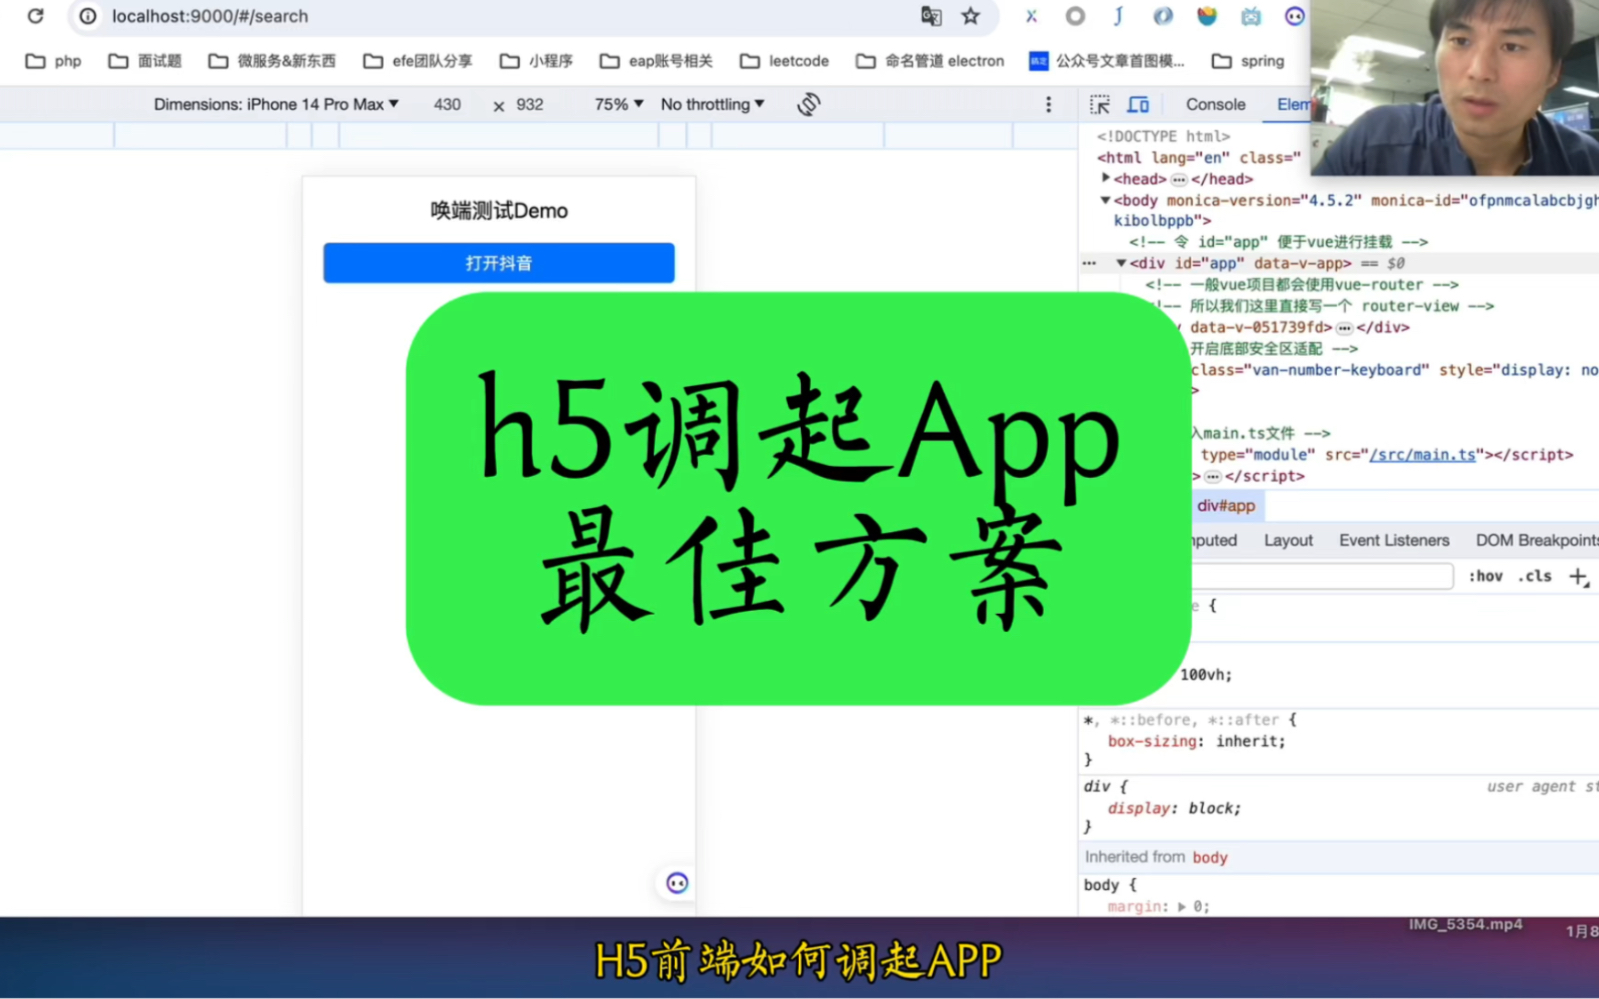Click the body link in Inherited from

[1210, 857]
